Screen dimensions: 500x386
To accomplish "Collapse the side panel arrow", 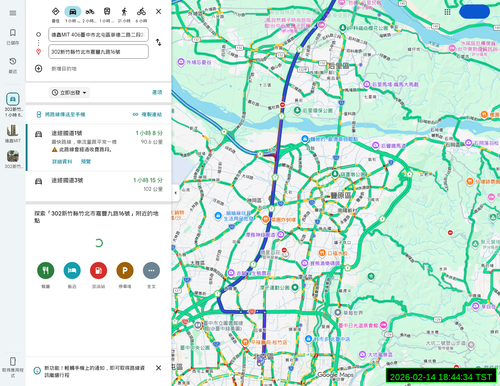I will (x=175, y=193).
